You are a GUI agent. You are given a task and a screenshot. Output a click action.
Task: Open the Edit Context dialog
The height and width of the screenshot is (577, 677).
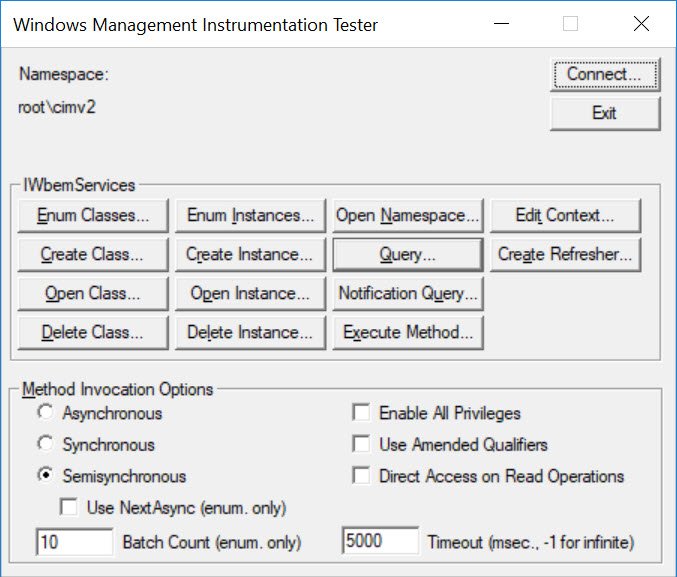click(565, 215)
